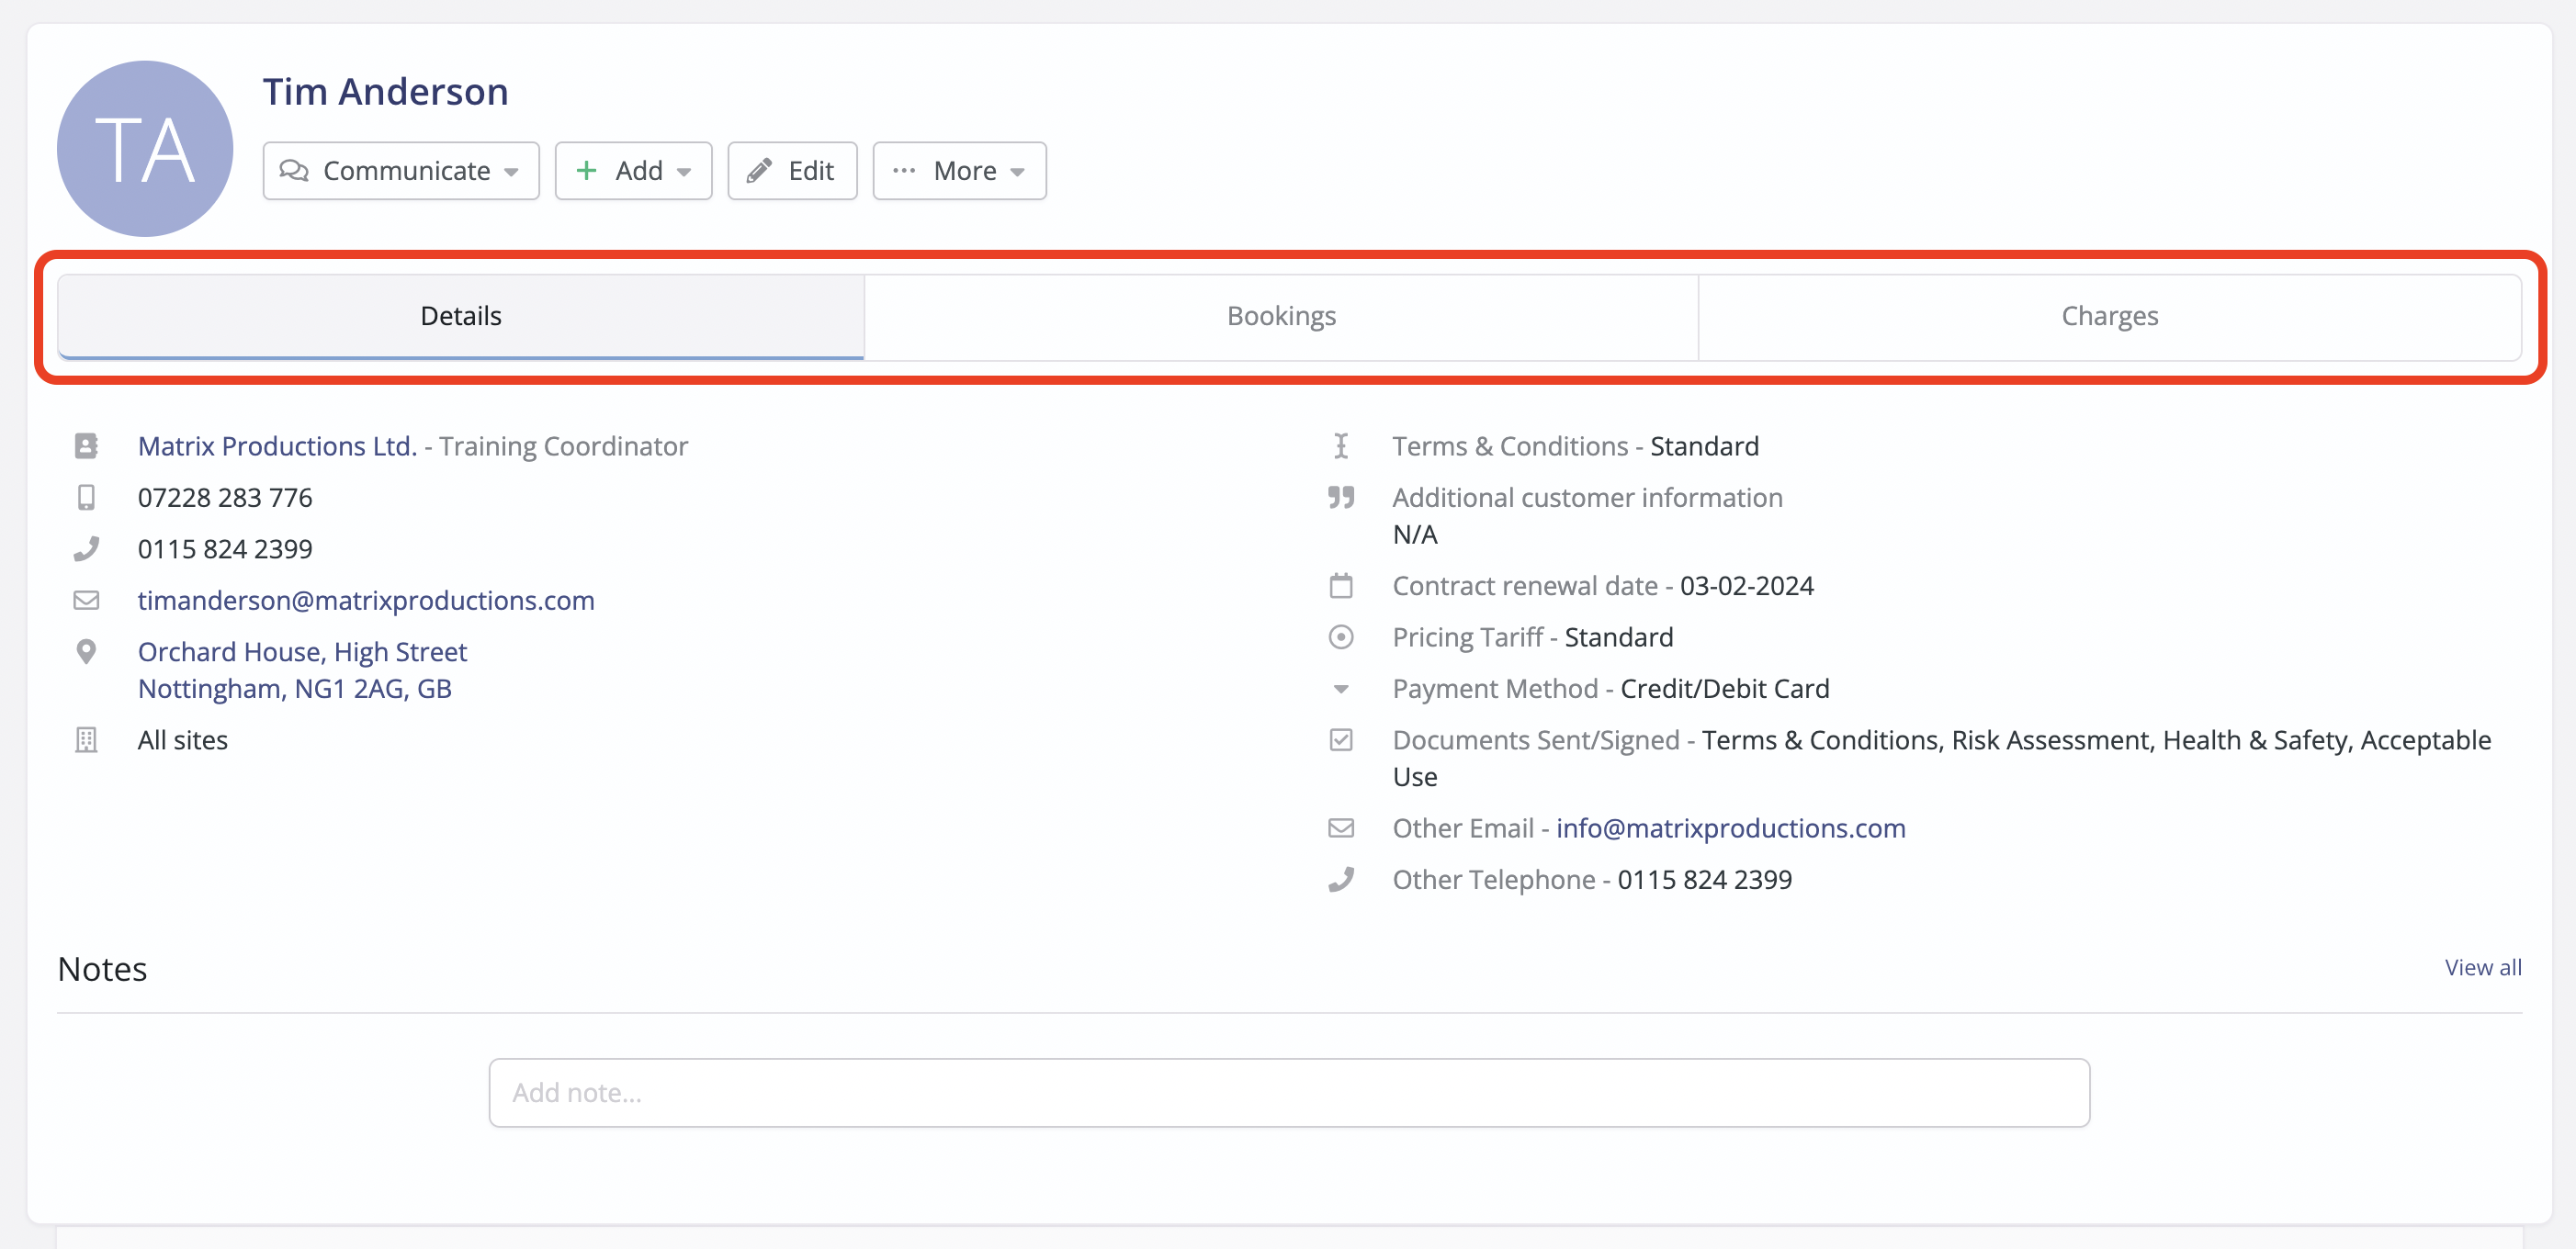Open the More options dropdown

pyautogui.click(x=958, y=170)
